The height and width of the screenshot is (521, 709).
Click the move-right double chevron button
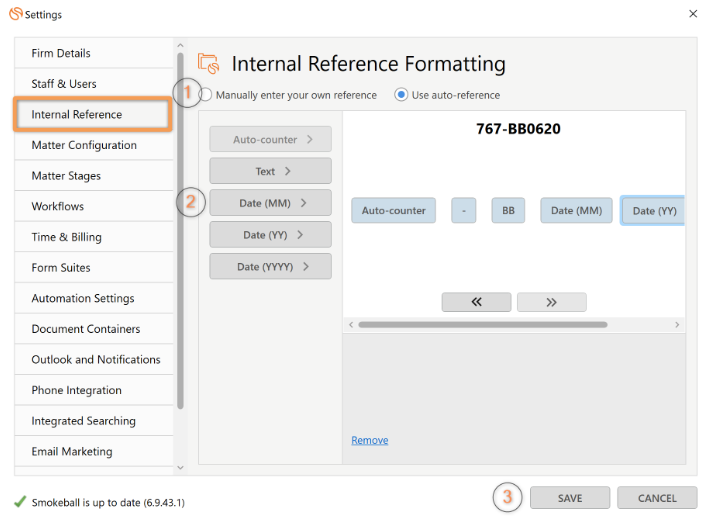click(x=552, y=302)
